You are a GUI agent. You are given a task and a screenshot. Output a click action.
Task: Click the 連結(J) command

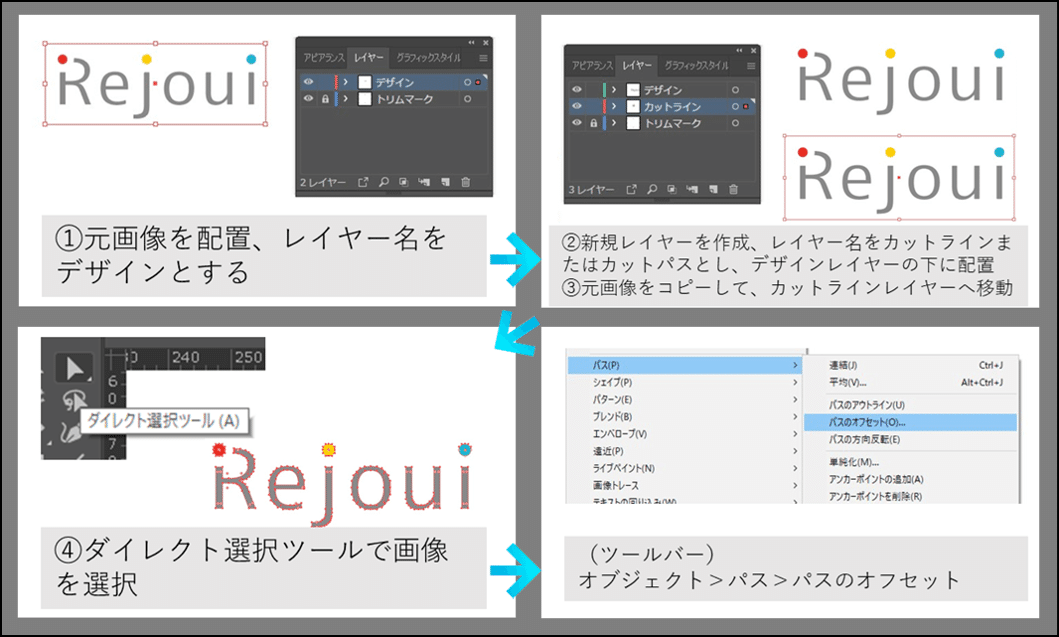(845, 364)
